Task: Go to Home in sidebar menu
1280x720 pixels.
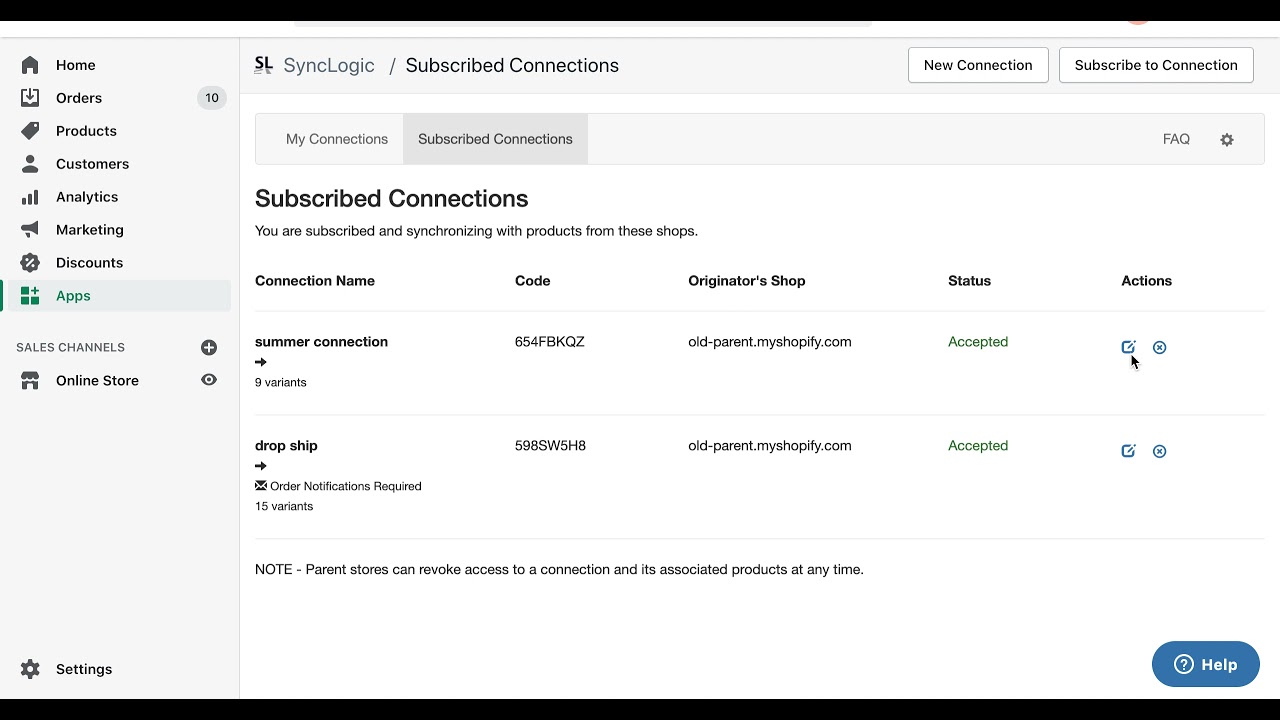Action: coord(76,65)
